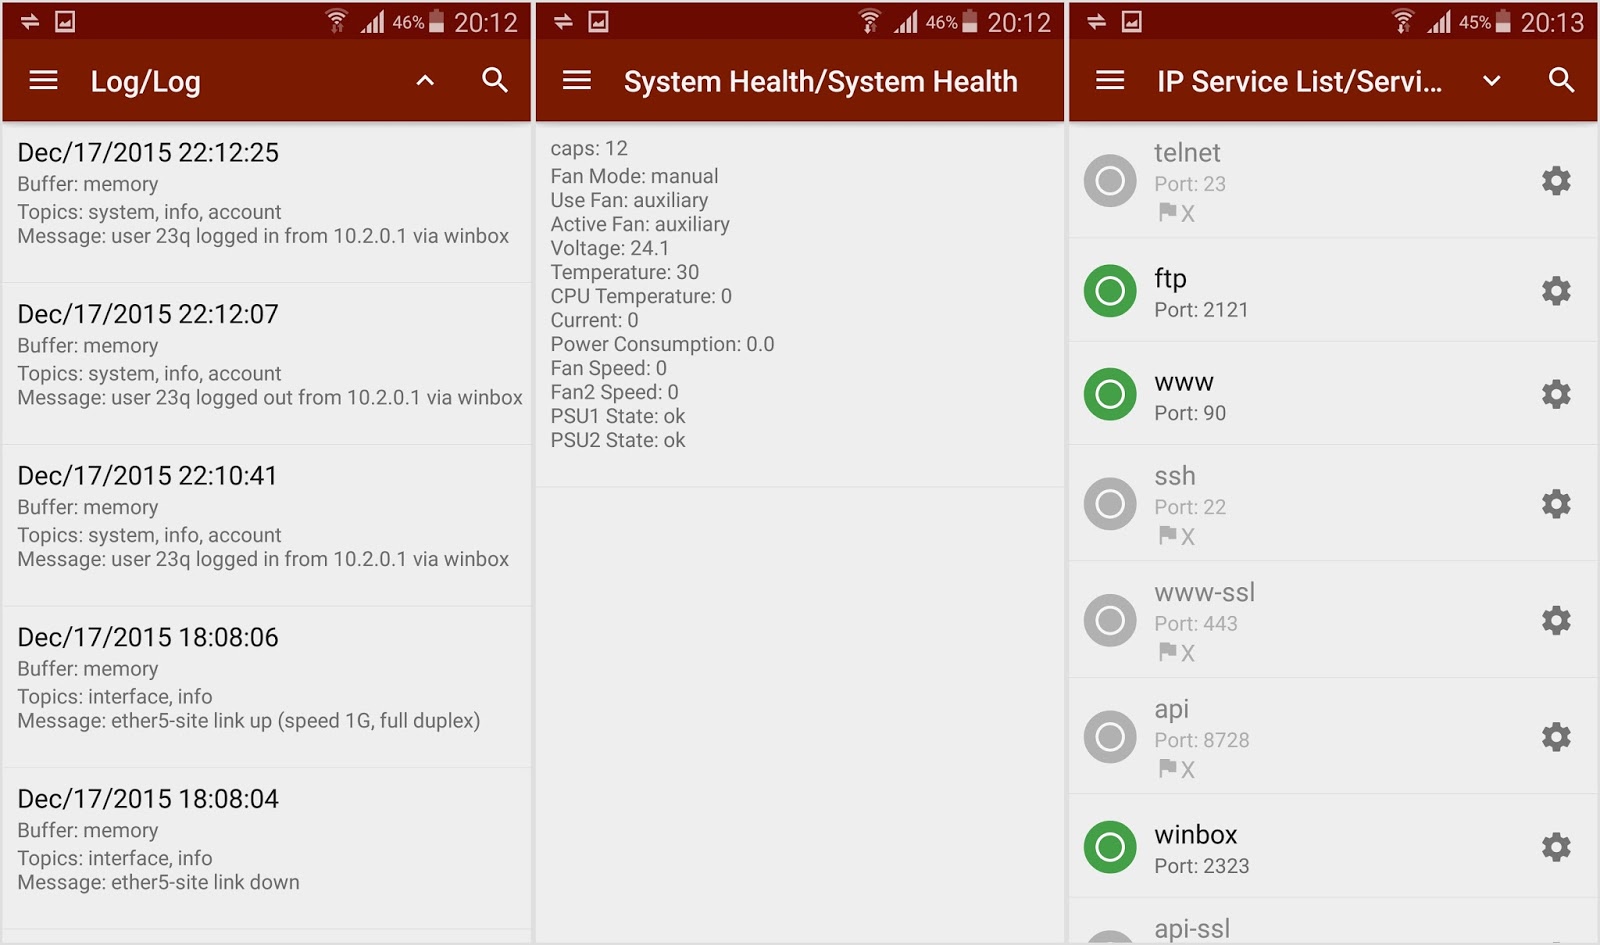The image size is (1600, 945).
Task: Select log entry Dec/17/2015 22:12:07
Action: [266, 364]
